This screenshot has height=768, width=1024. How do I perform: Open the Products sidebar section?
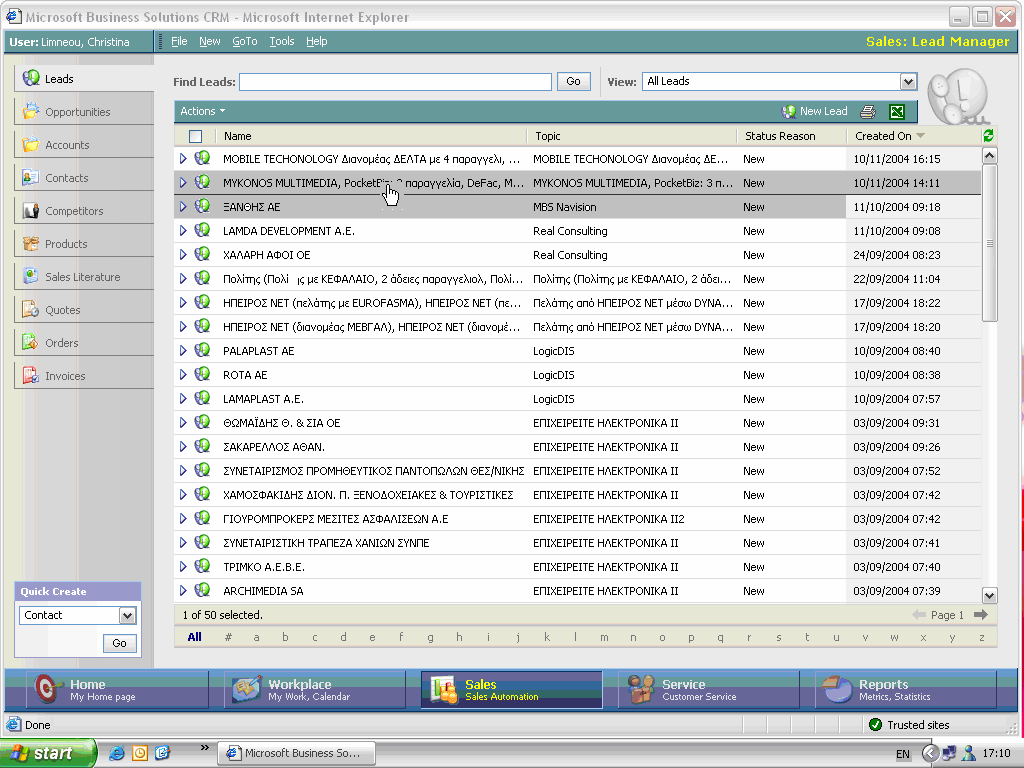[x=84, y=244]
